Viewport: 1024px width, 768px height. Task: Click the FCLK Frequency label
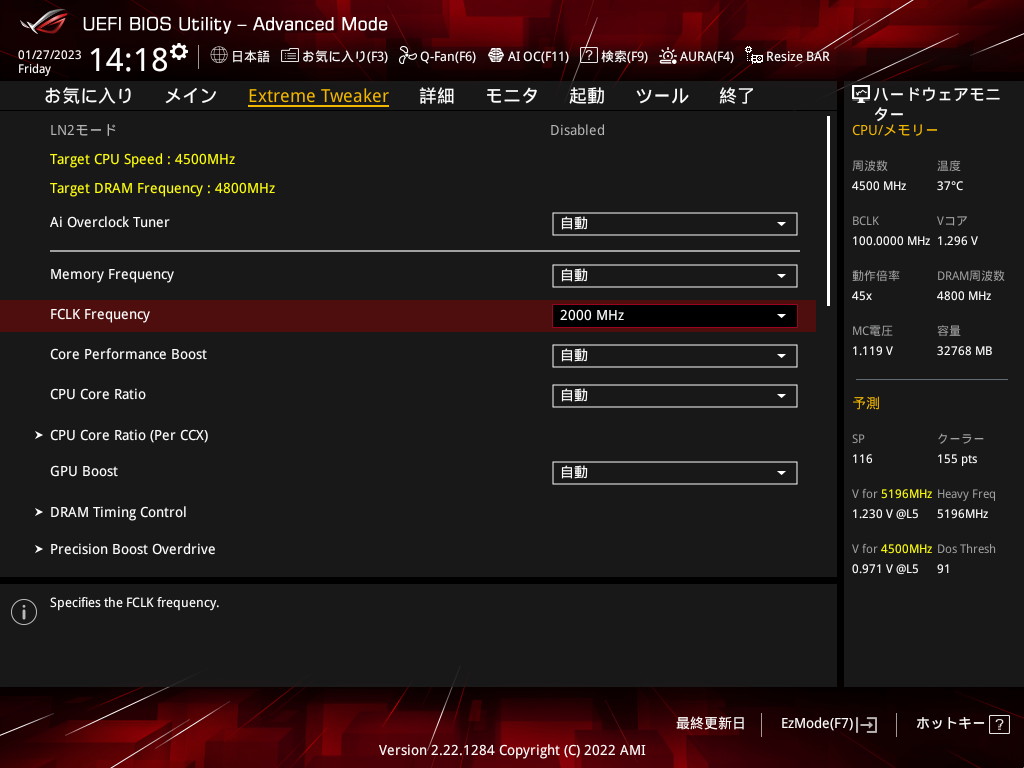pos(100,314)
